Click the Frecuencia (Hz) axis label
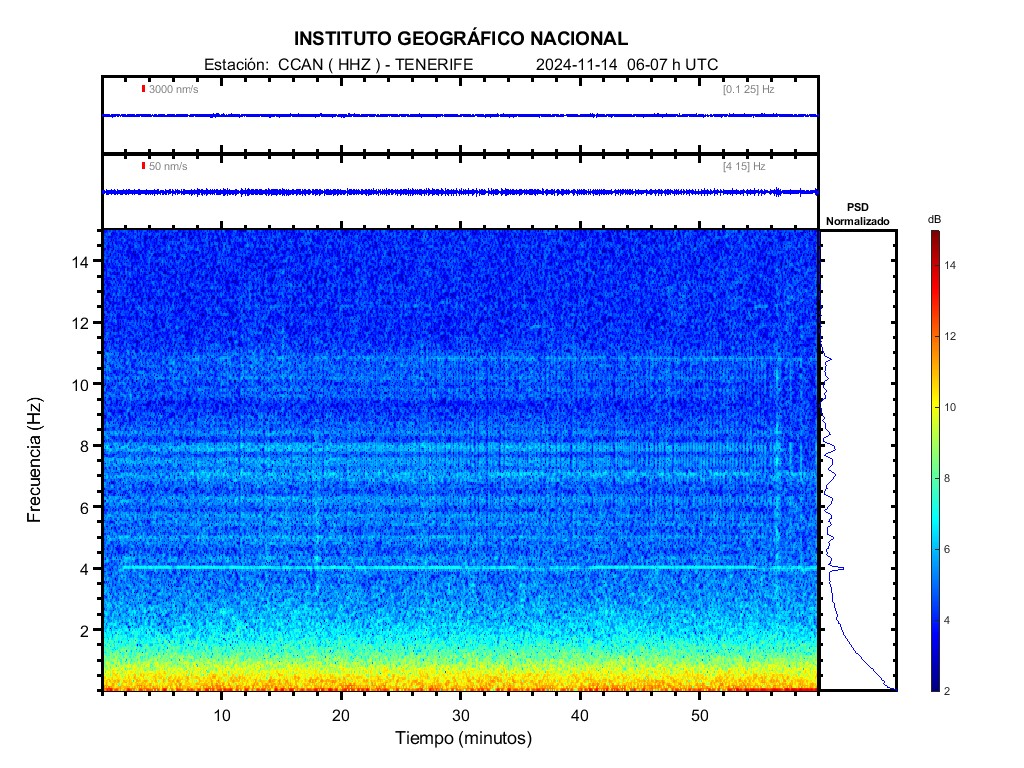The width and height of the screenshot is (1024, 768). tap(35, 461)
